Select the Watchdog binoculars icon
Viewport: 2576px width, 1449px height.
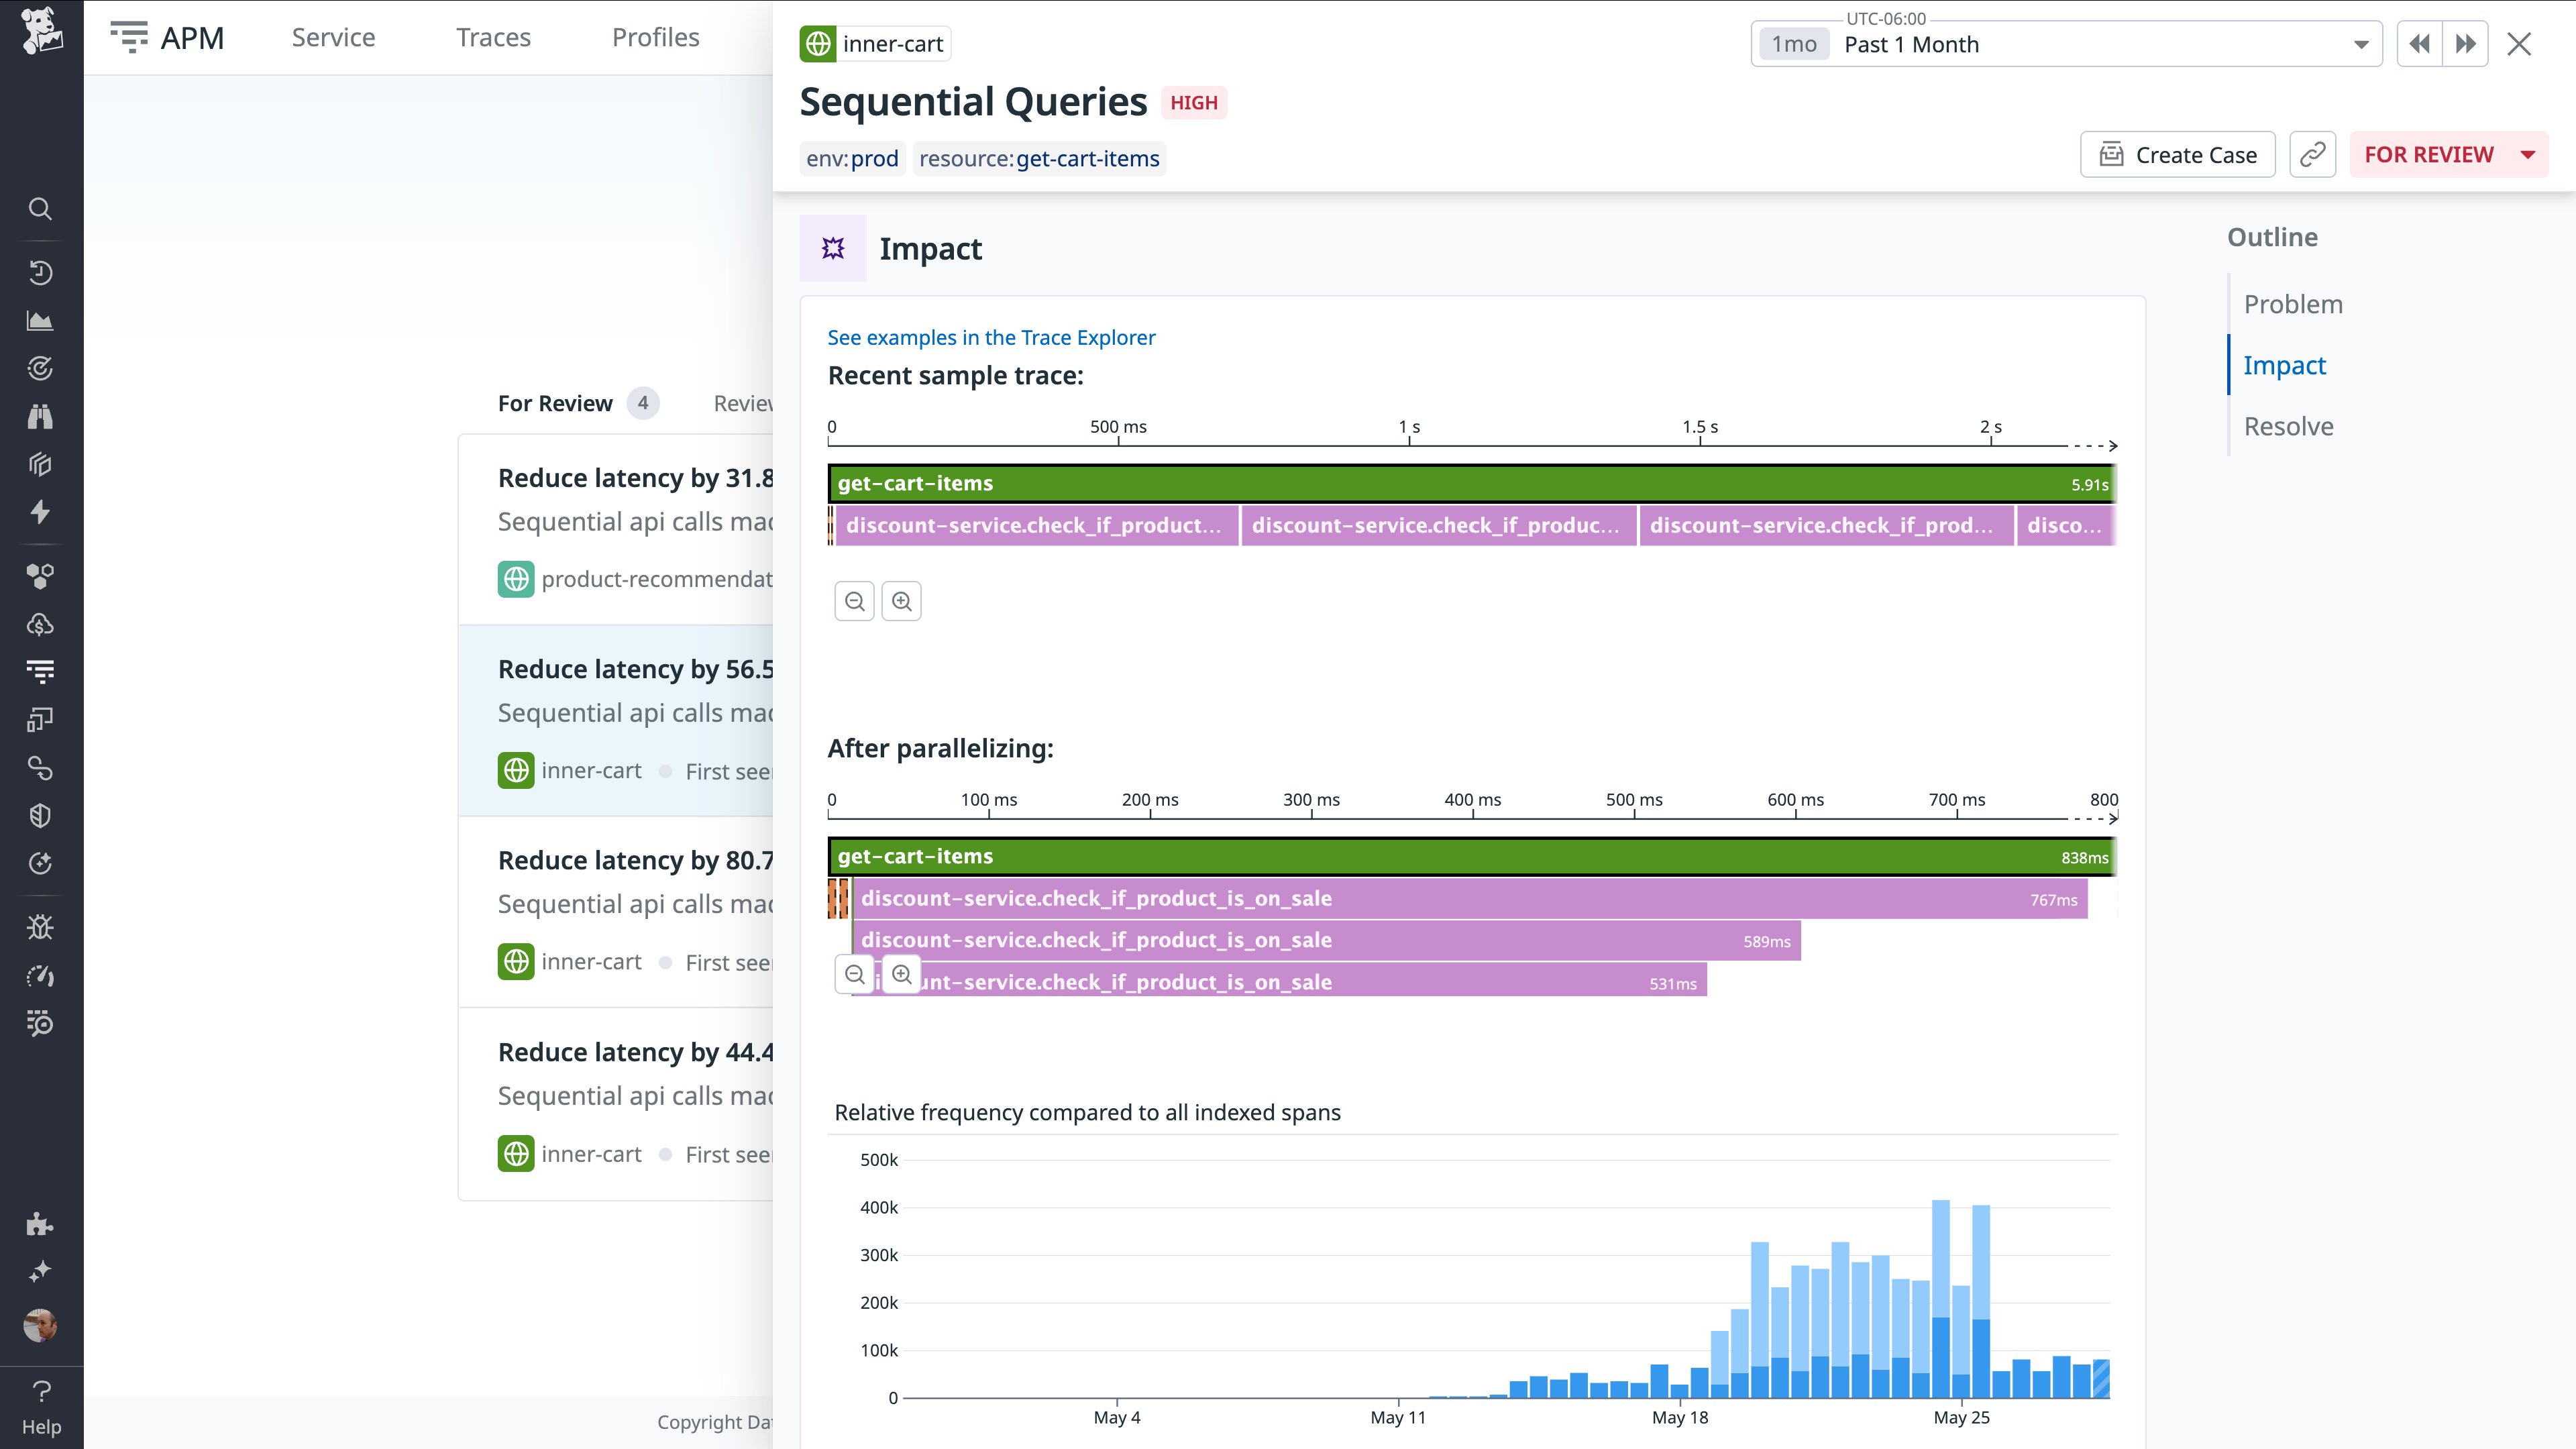click(40, 416)
